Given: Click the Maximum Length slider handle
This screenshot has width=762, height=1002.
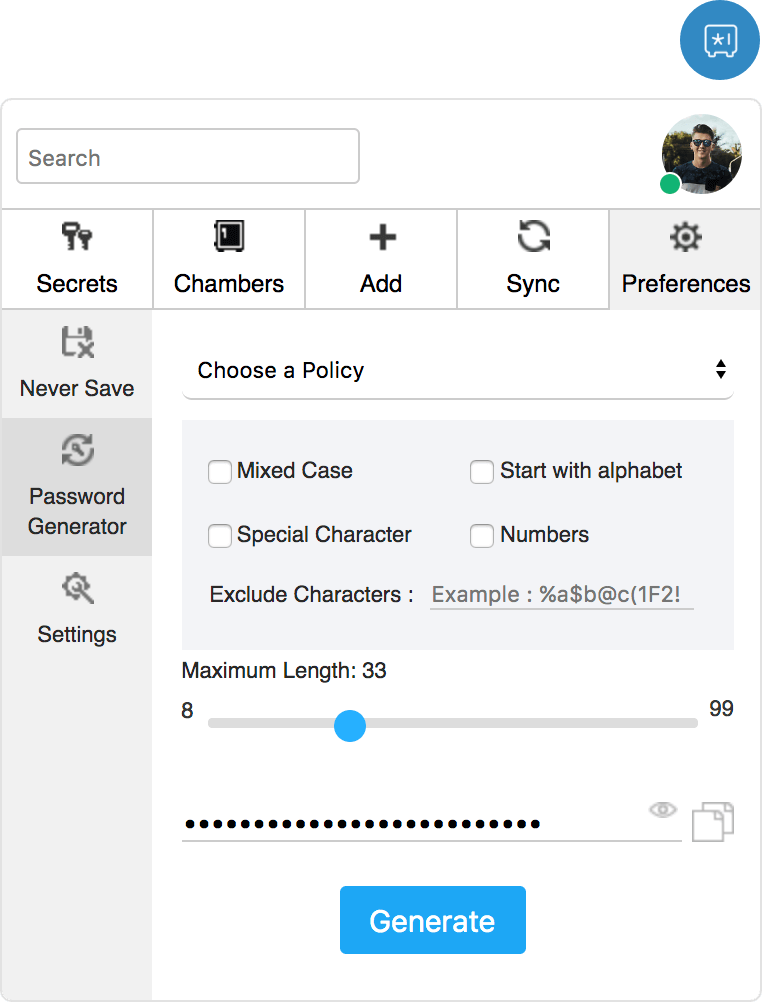Looking at the screenshot, I should point(350,725).
